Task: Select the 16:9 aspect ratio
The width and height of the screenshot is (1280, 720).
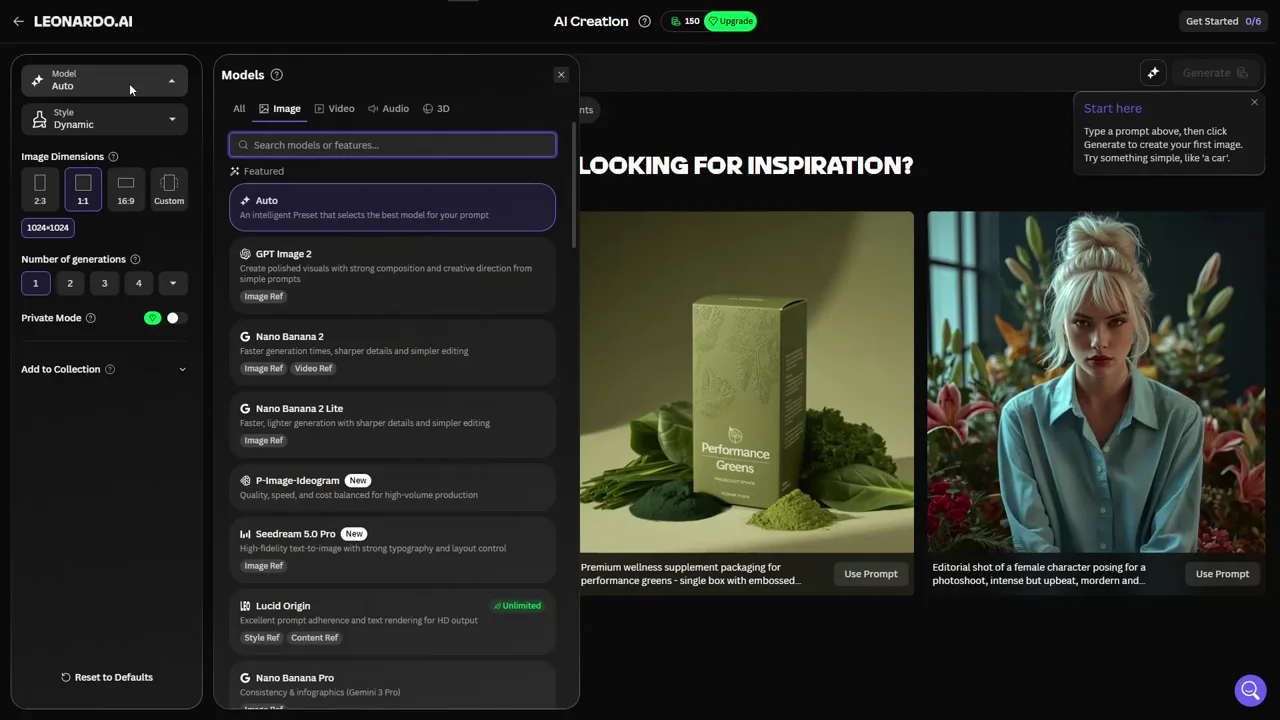Action: [126, 189]
